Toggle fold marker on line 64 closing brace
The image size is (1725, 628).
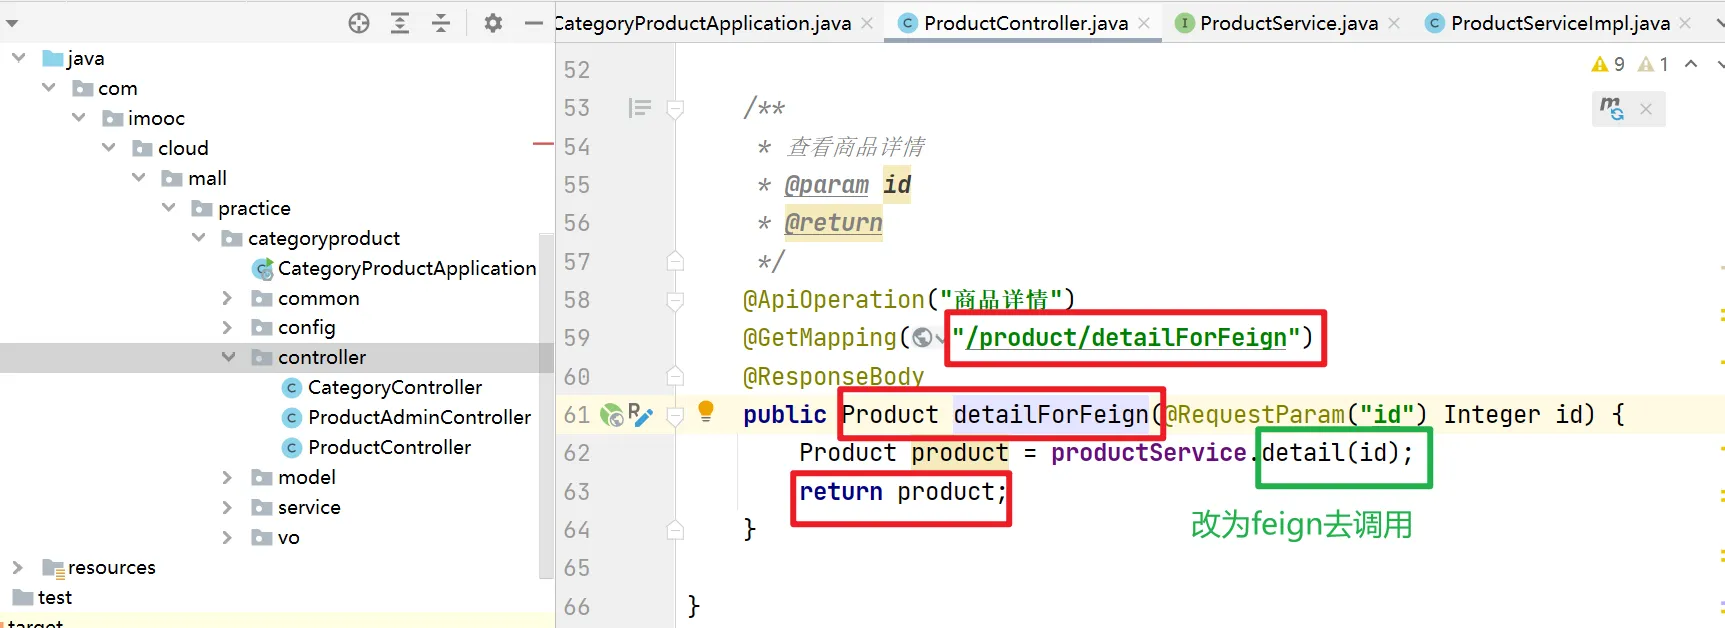[x=675, y=530]
